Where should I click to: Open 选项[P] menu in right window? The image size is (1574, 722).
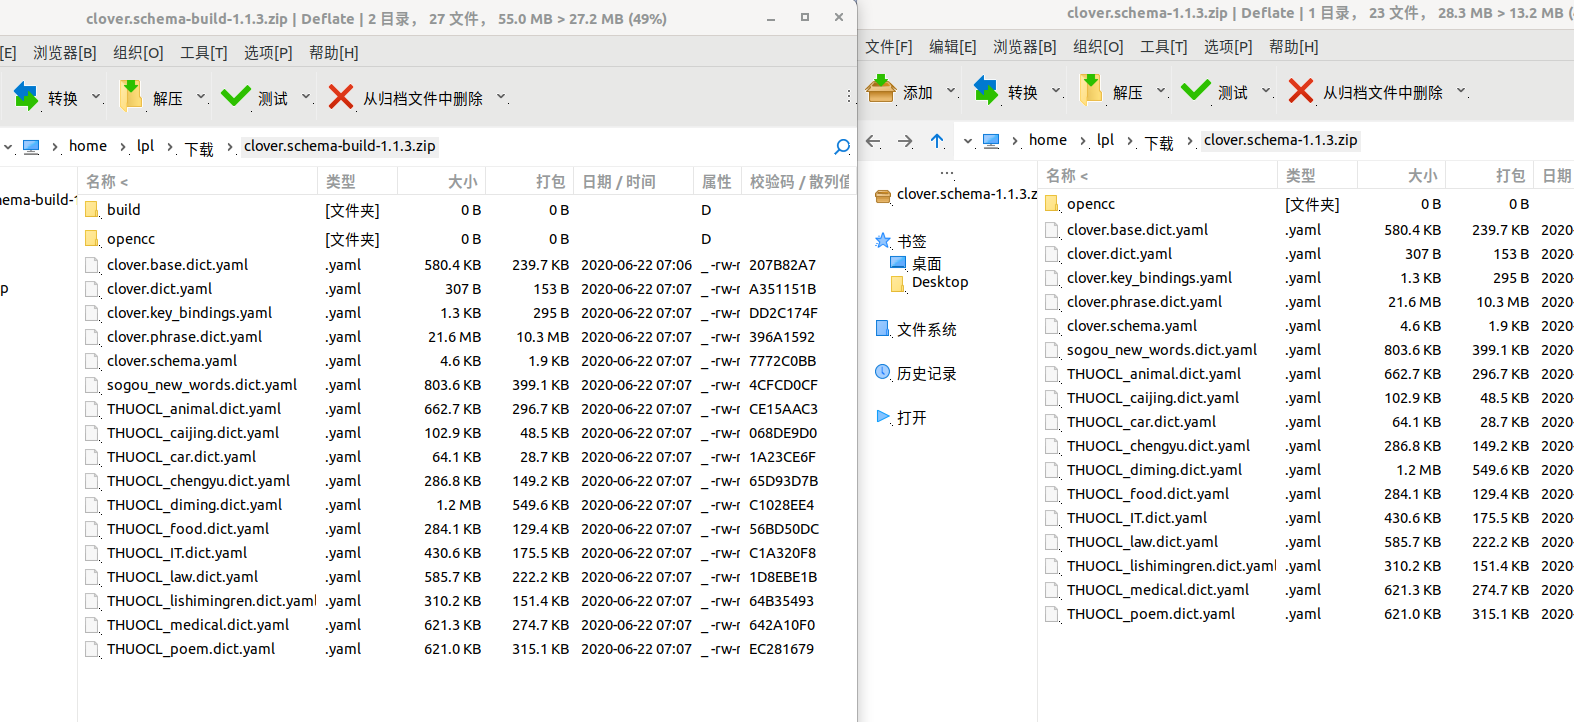pyautogui.click(x=1228, y=47)
